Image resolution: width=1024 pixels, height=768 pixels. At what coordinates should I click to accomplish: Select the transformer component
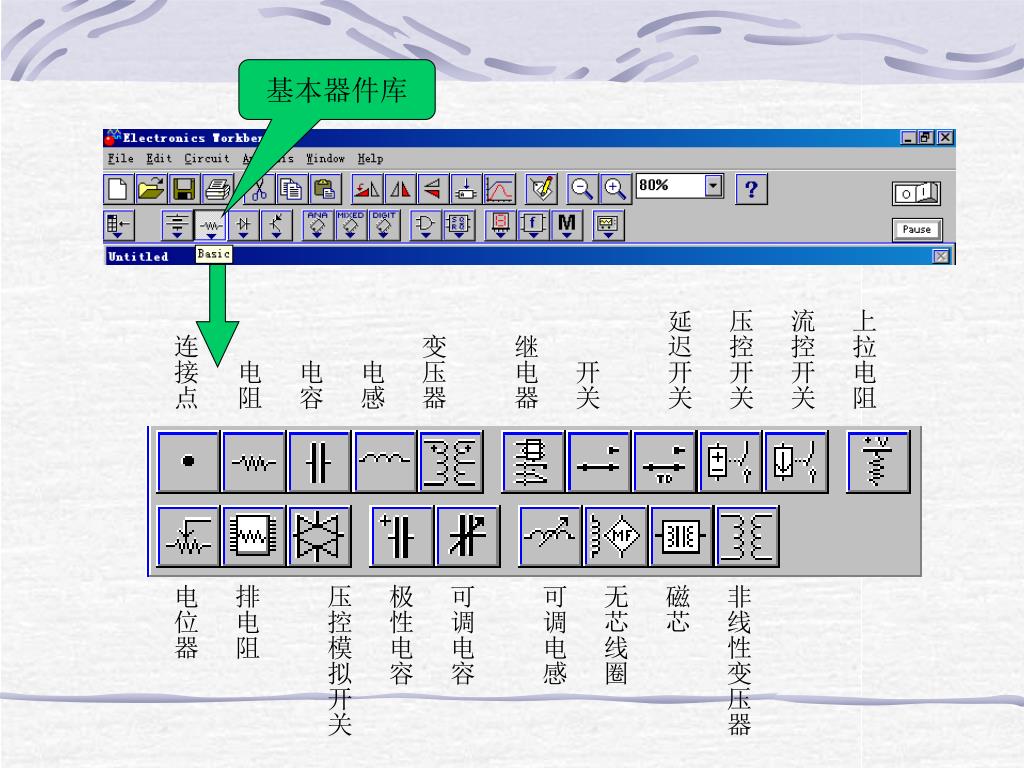(451, 461)
